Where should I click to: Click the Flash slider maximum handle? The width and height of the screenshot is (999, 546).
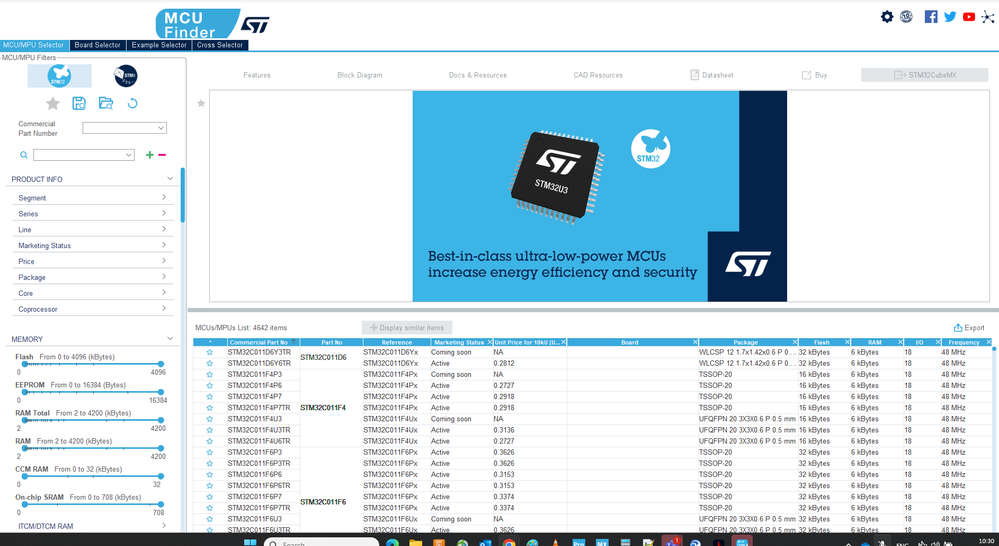tap(161, 364)
